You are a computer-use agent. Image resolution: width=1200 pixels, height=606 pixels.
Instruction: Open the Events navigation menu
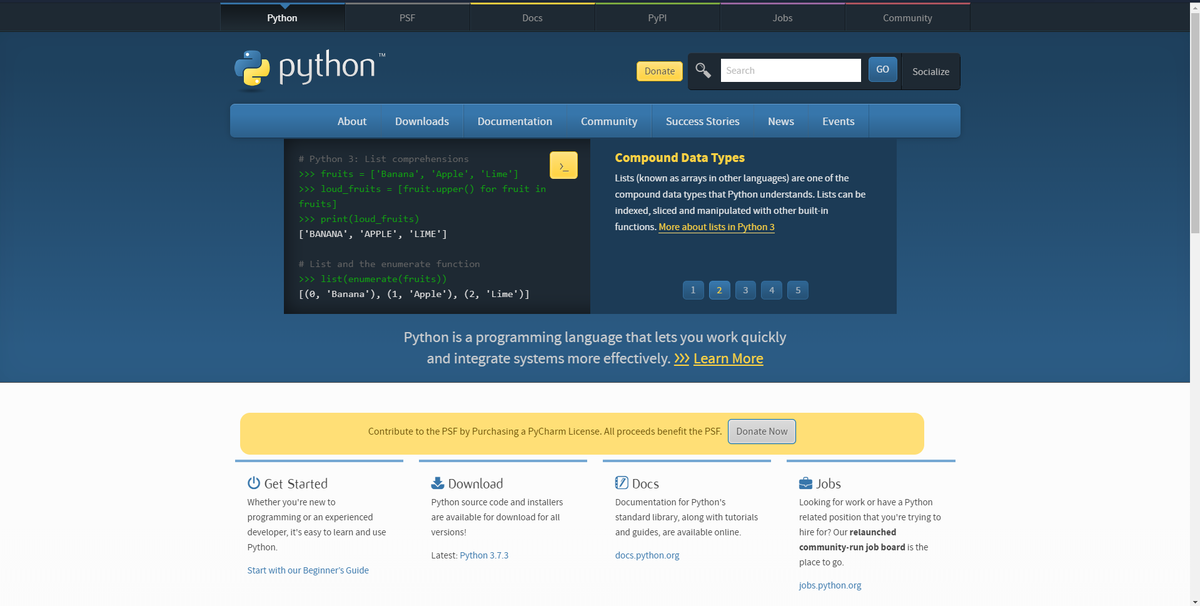pos(838,121)
